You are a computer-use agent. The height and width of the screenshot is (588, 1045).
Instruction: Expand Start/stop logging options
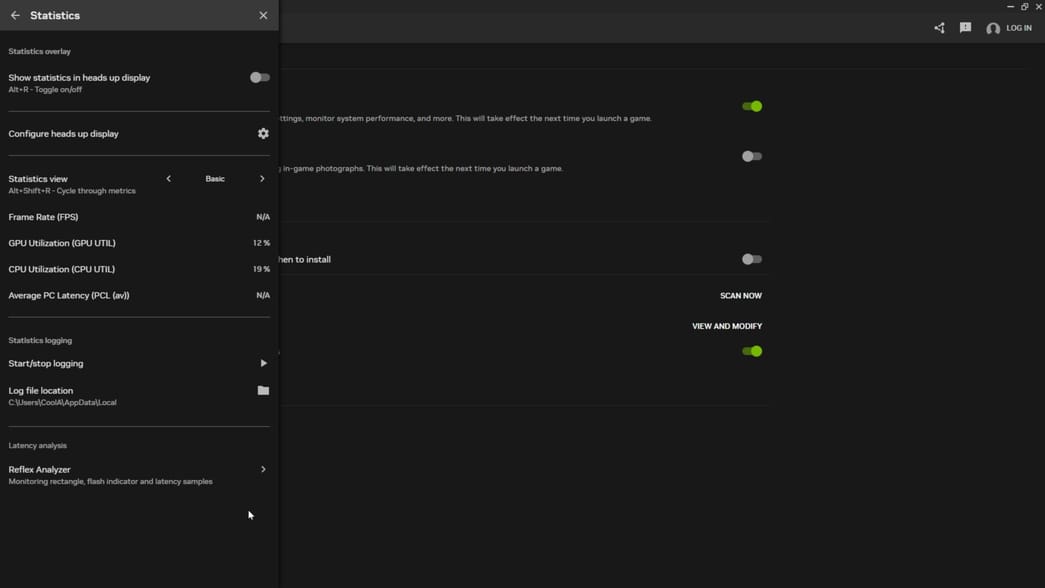tap(263, 363)
